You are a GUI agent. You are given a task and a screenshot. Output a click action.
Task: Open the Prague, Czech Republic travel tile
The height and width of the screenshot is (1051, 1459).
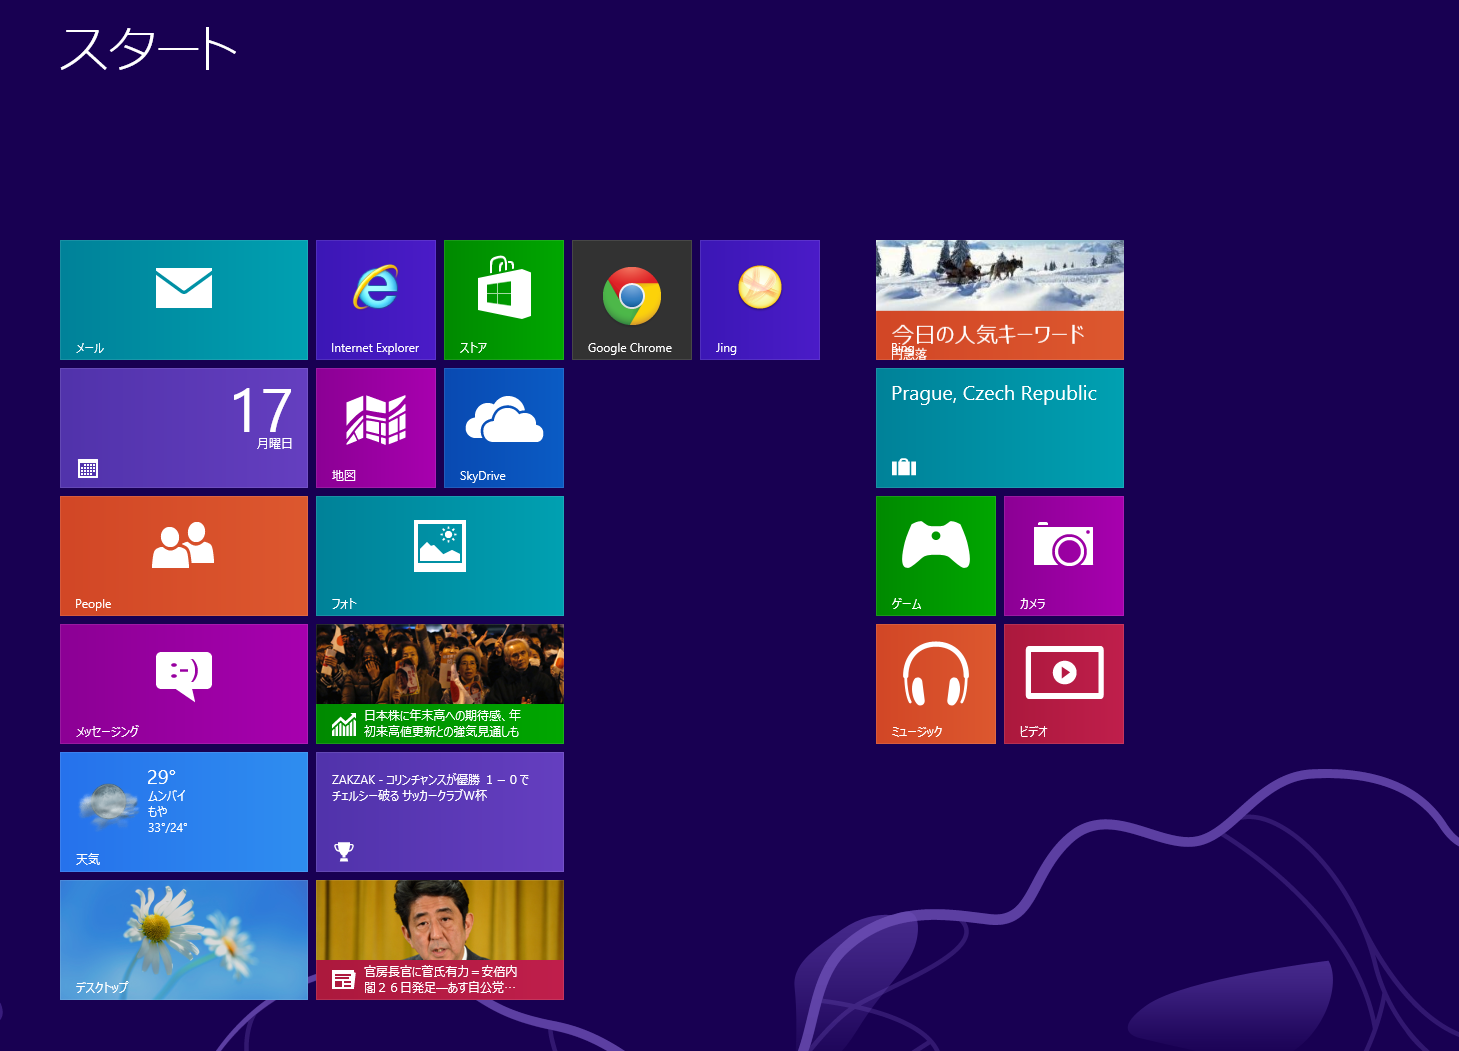pyautogui.click(x=1000, y=428)
